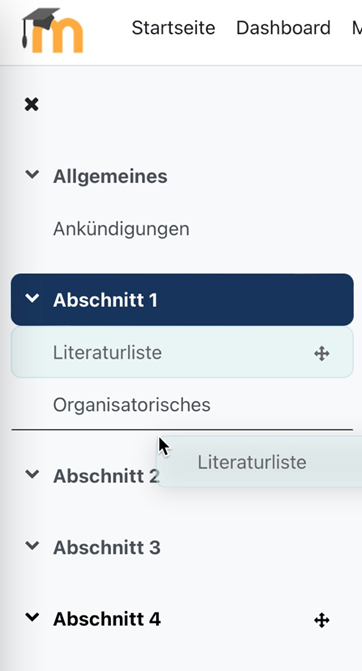This screenshot has width=362, height=671.
Task: Open the Organisatorisches activity link
Action: tap(132, 405)
